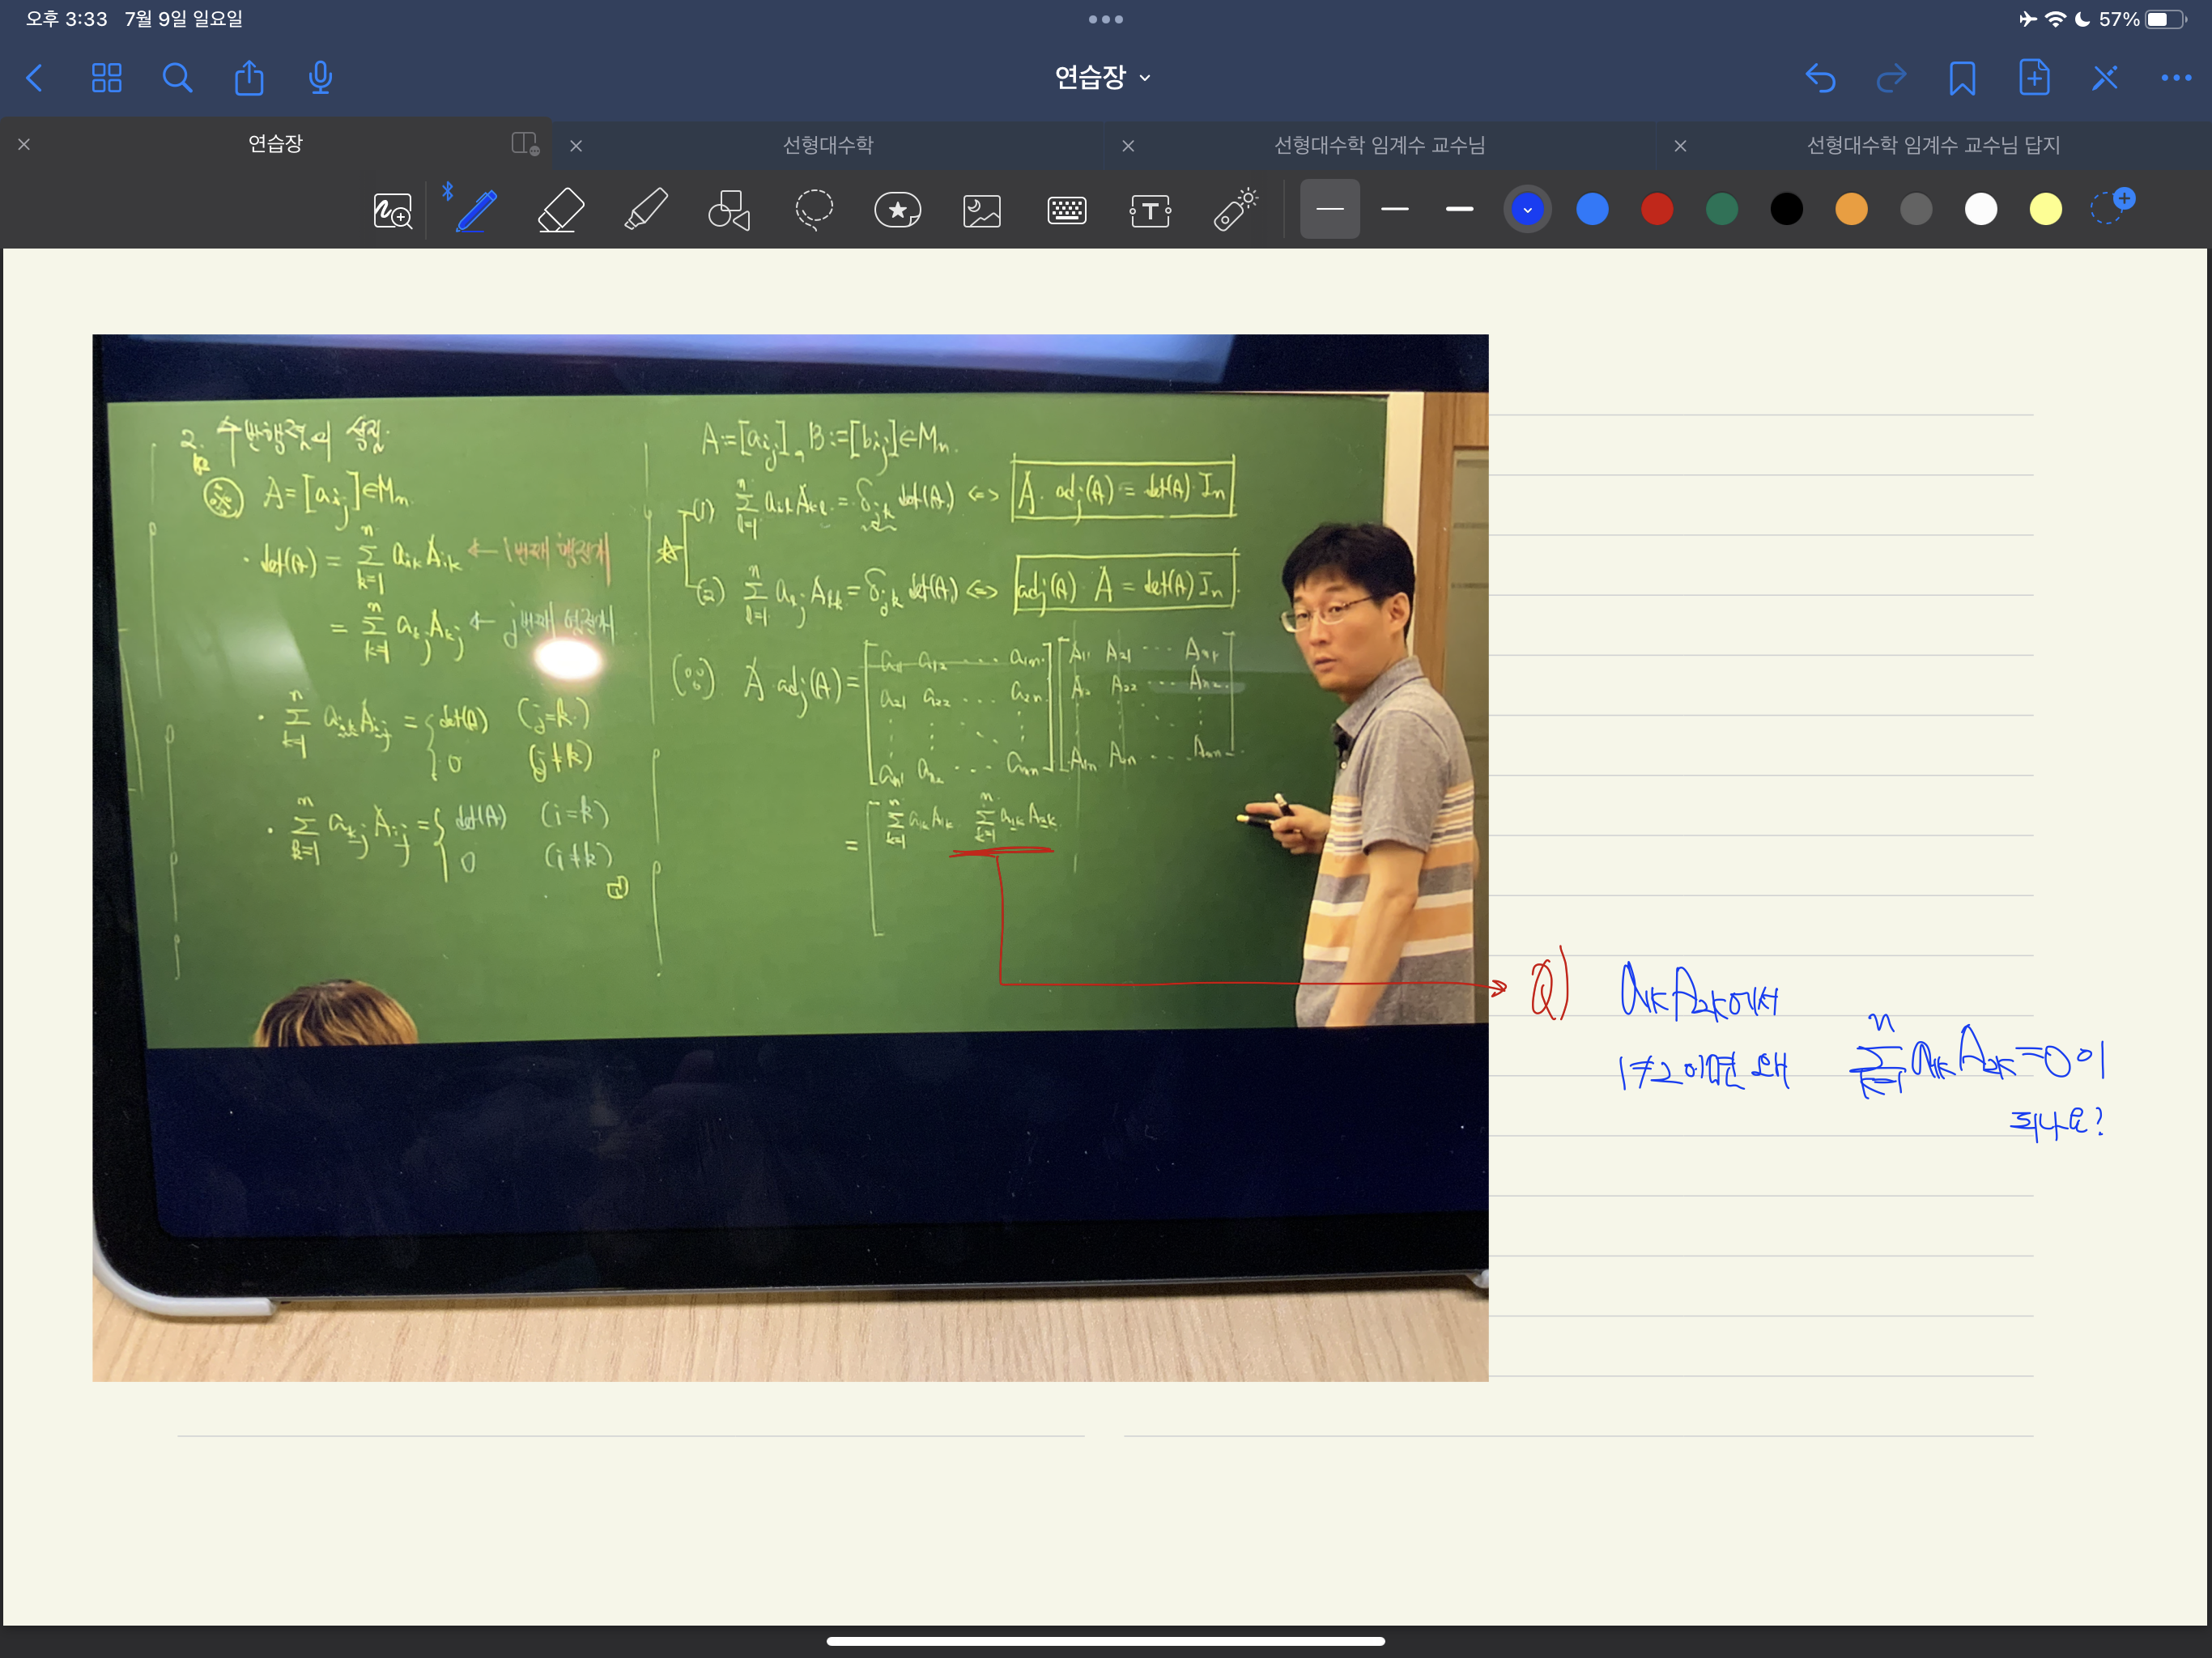Insert a picture with the Image tool
Viewport: 2212px width, 1658px height.
coord(982,210)
